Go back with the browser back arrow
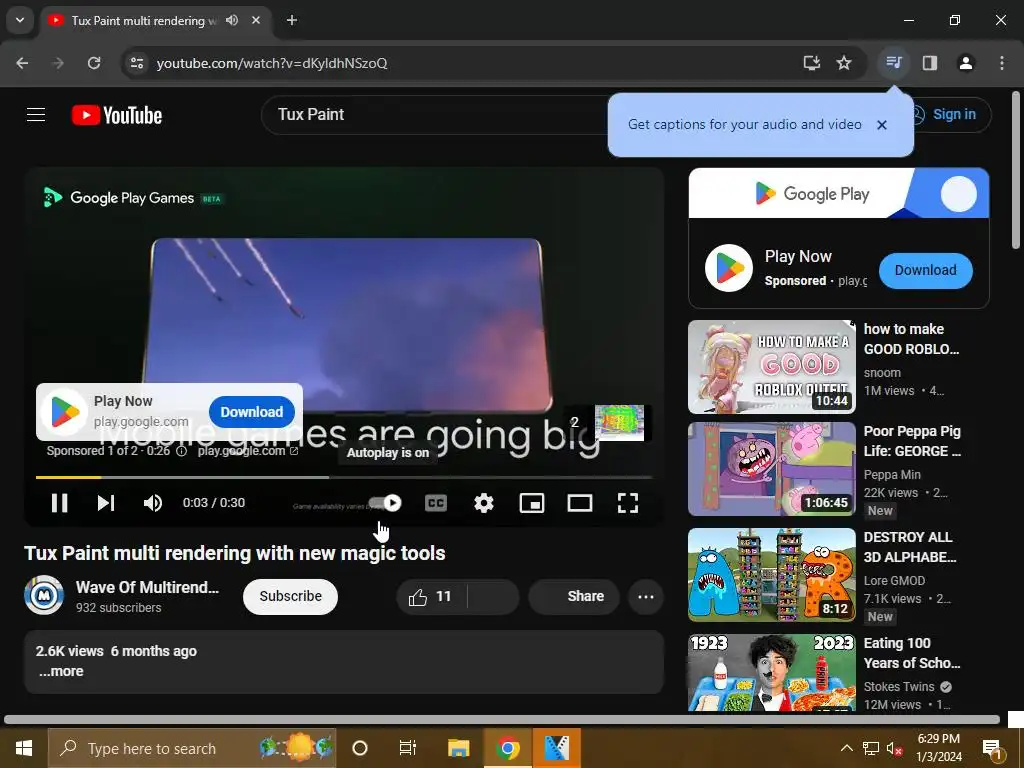1024x768 pixels. [22, 63]
